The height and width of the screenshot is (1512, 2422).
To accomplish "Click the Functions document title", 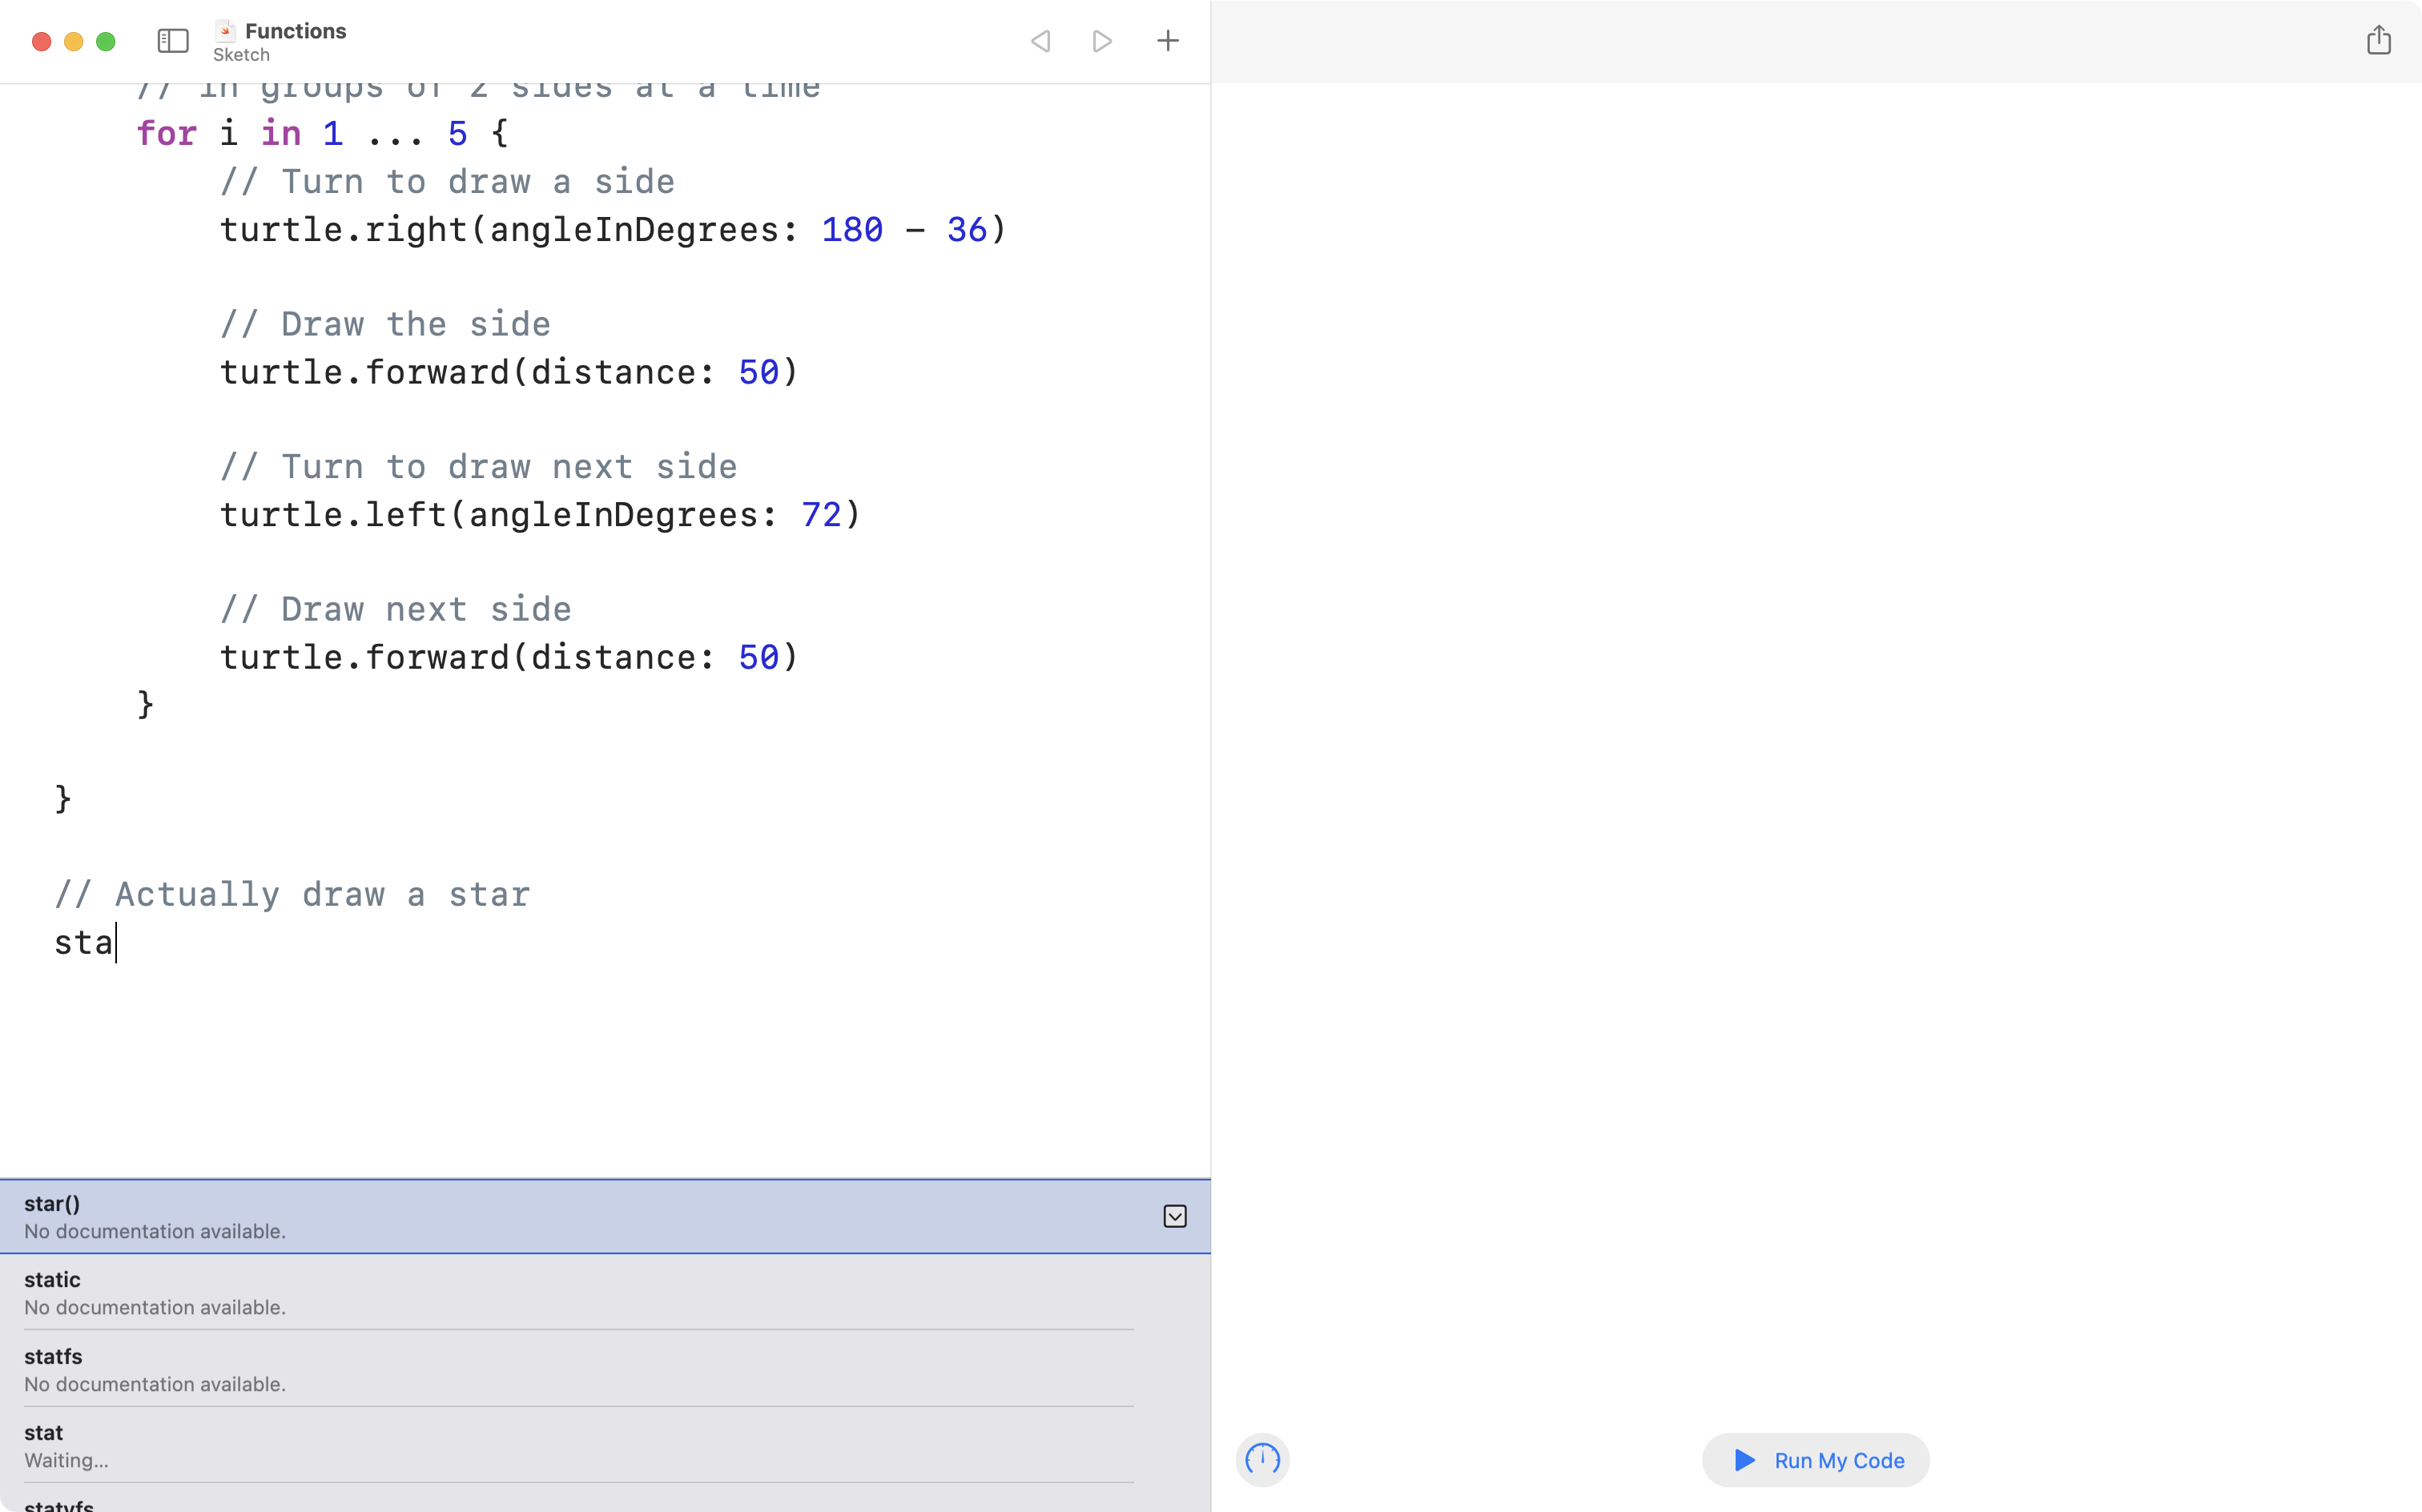I will point(296,30).
